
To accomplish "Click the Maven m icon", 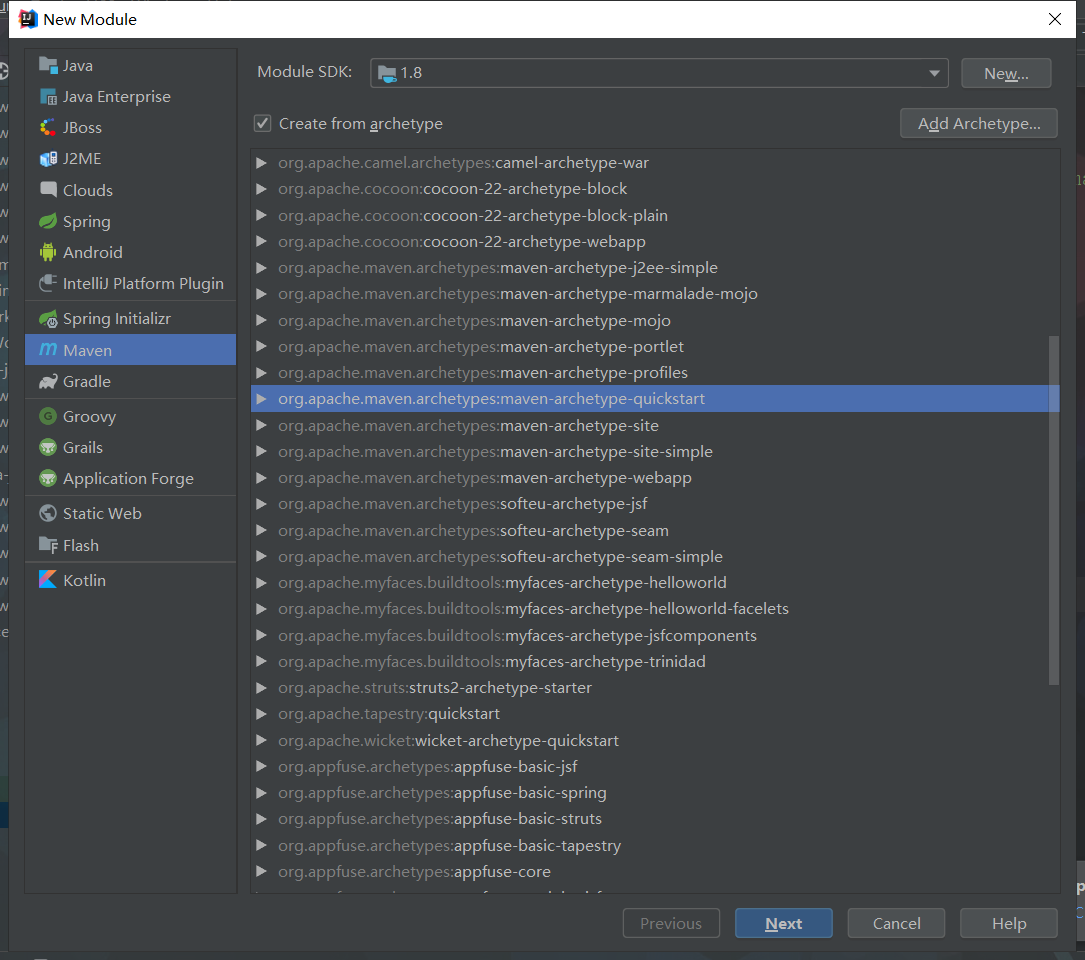I will pos(48,350).
